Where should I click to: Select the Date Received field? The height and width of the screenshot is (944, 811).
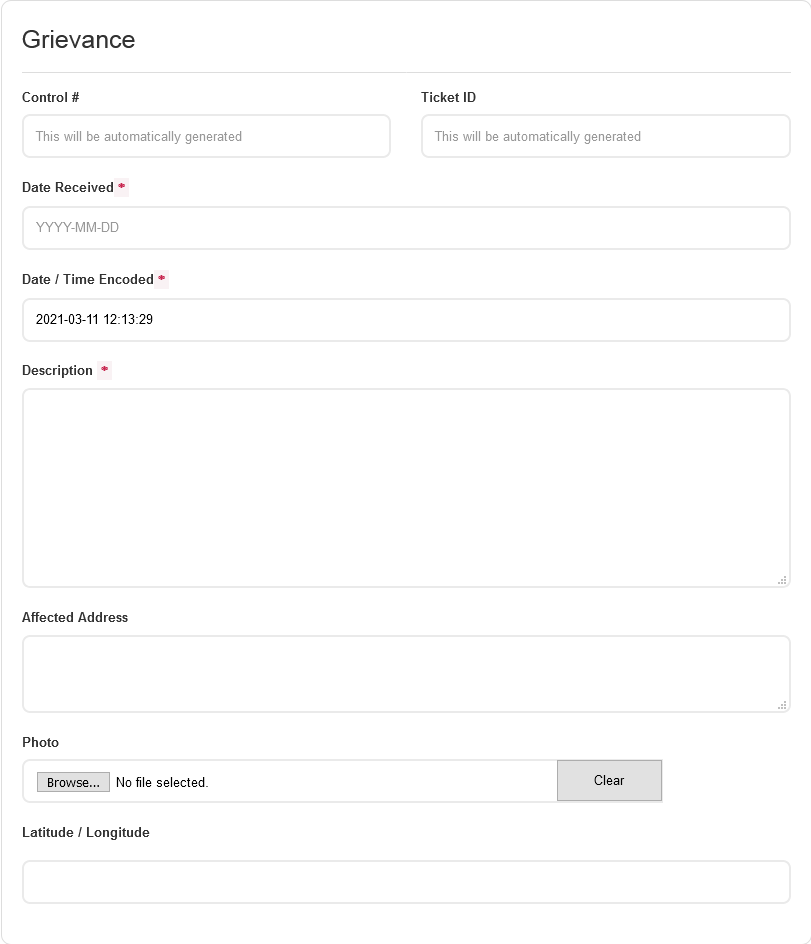pyautogui.click(x=406, y=228)
